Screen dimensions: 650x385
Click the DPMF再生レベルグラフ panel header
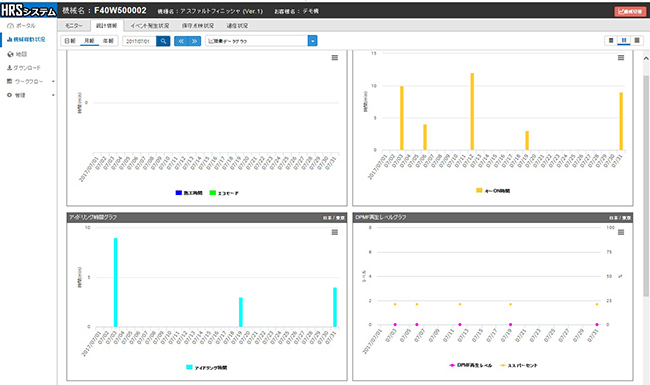[492, 217]
